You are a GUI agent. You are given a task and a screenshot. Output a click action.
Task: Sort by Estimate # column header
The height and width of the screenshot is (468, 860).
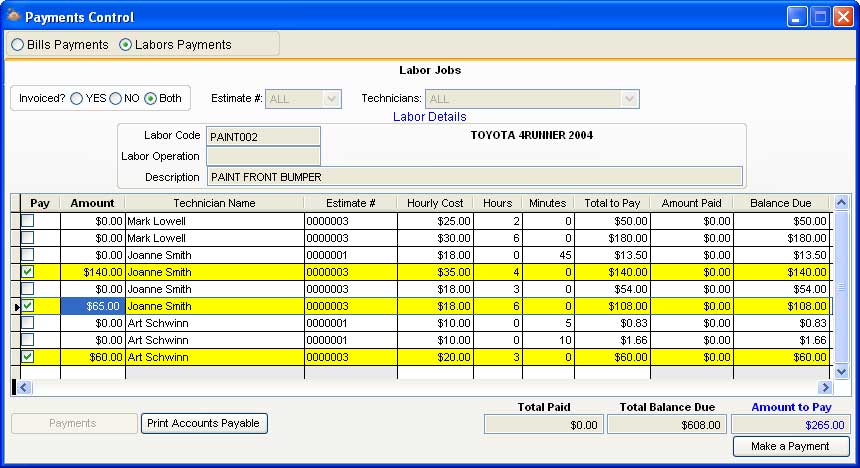point(350,203)
